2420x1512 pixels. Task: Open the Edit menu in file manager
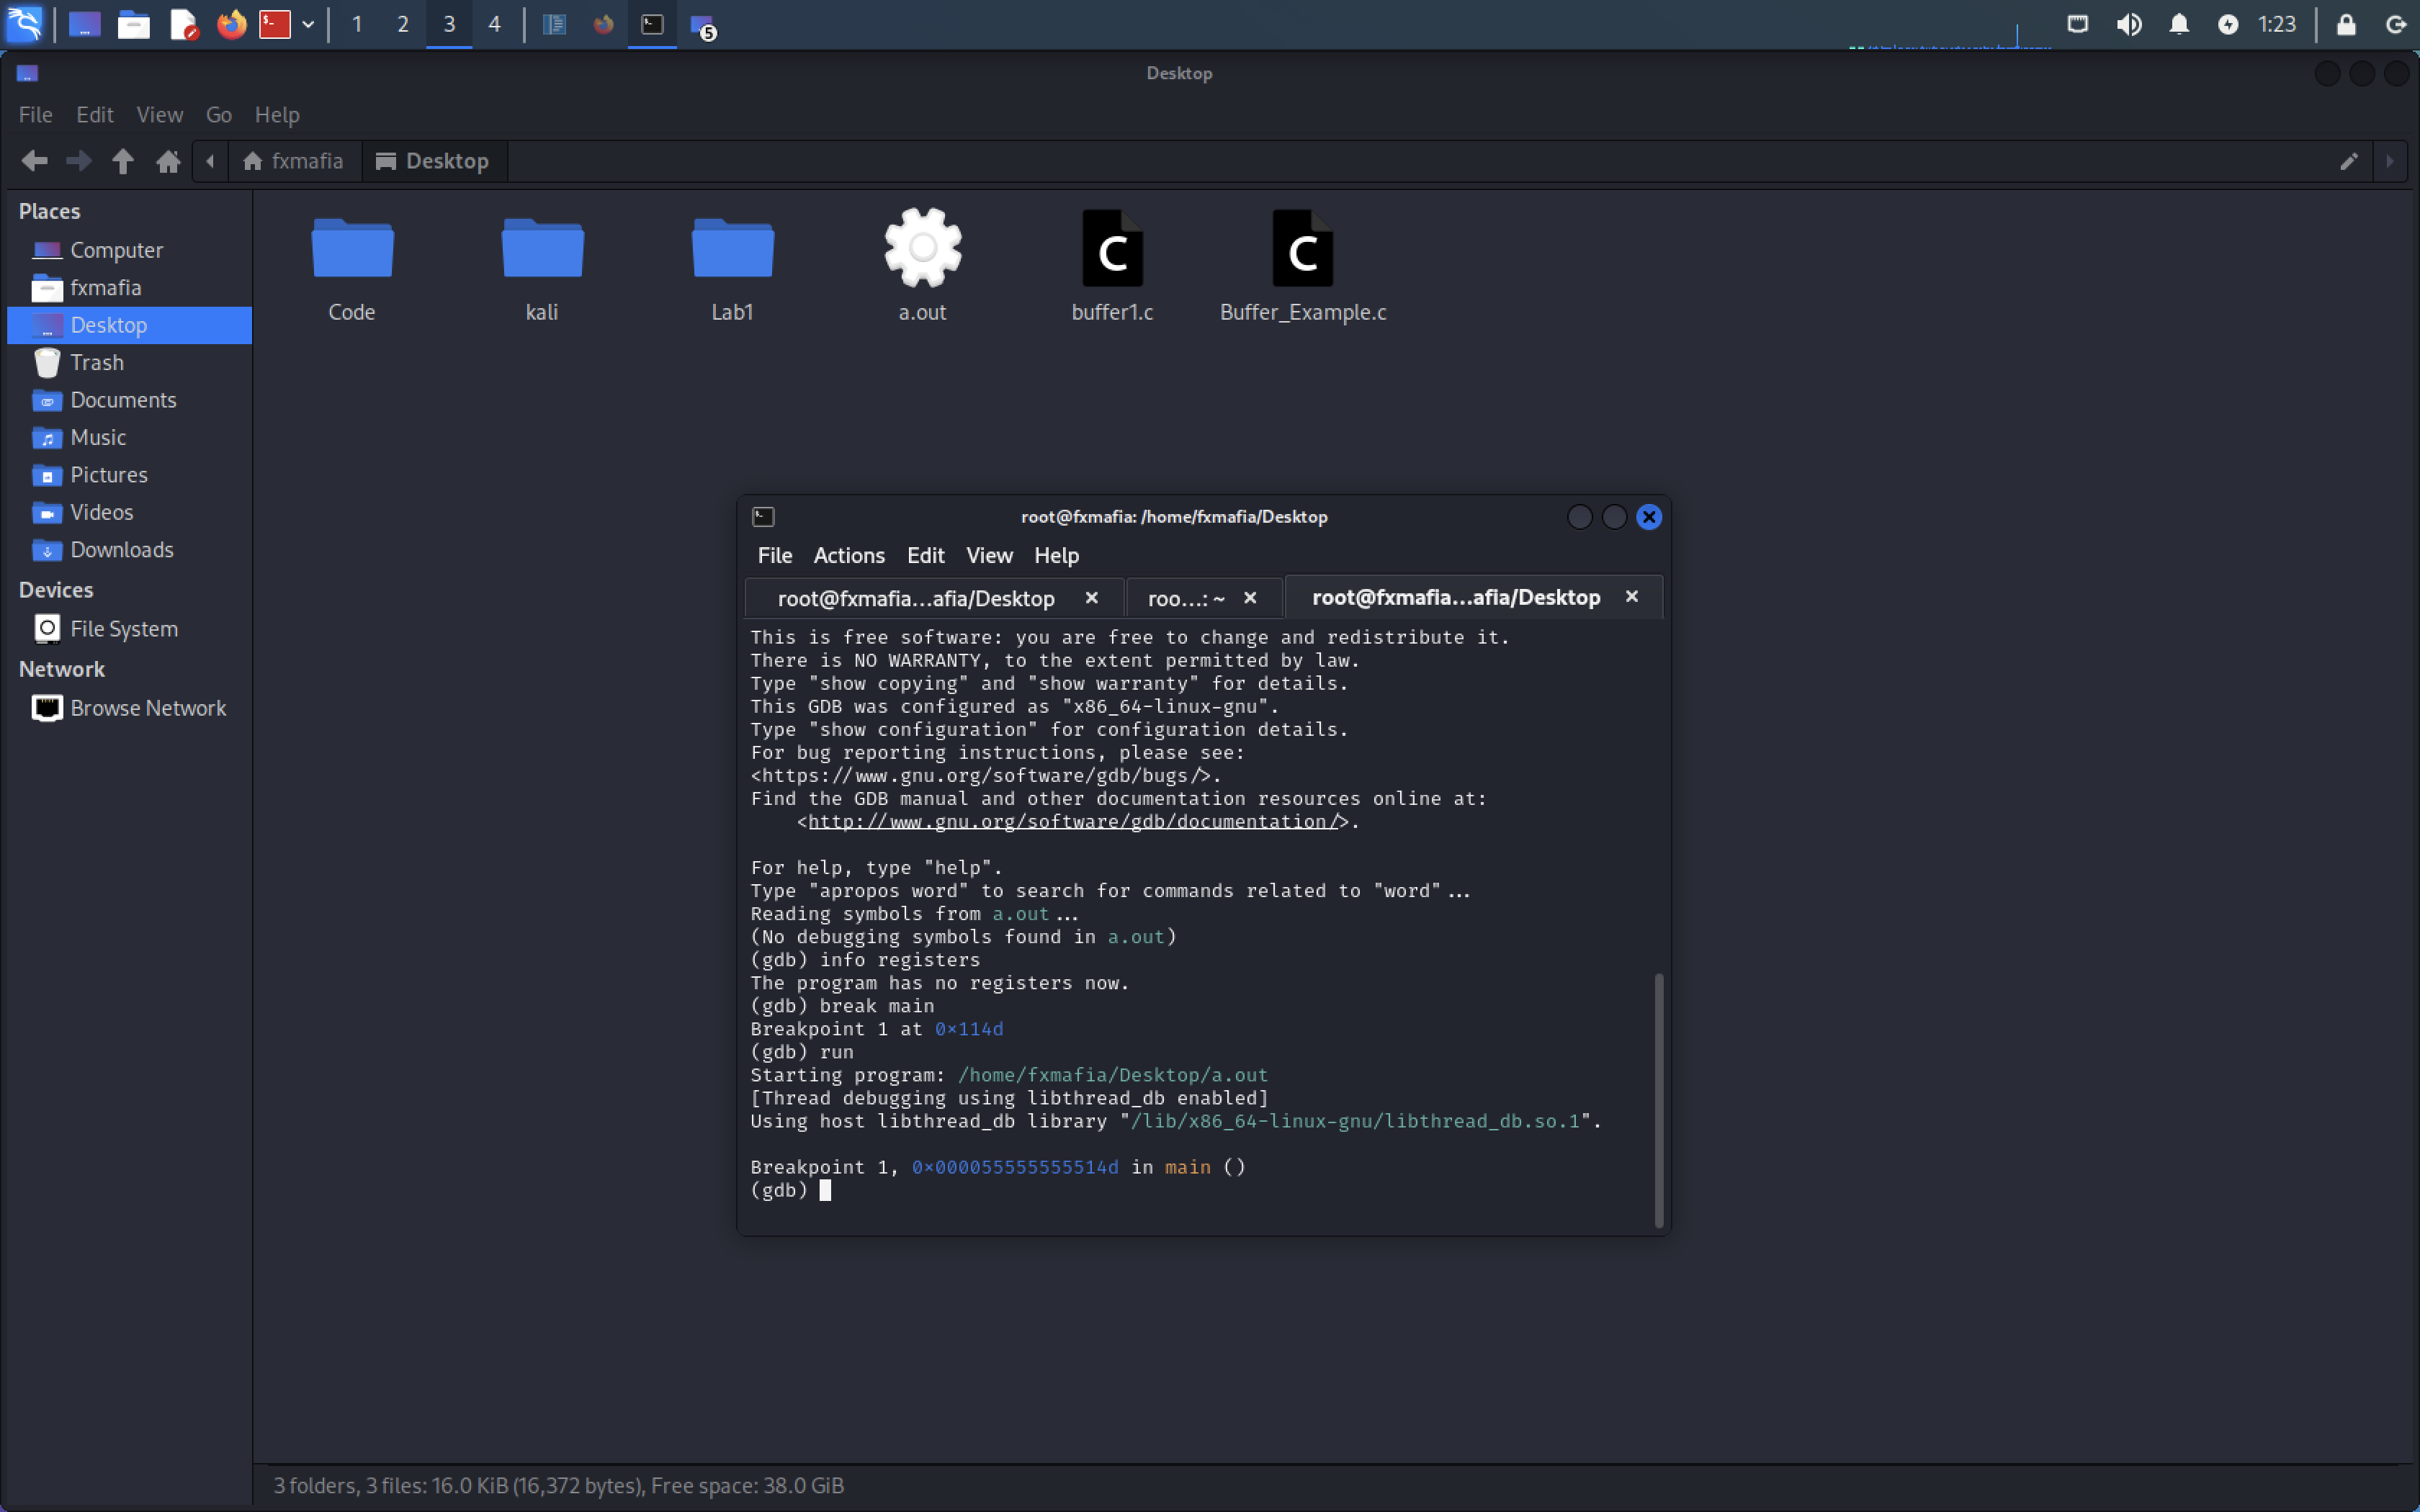tap(95, 115)
